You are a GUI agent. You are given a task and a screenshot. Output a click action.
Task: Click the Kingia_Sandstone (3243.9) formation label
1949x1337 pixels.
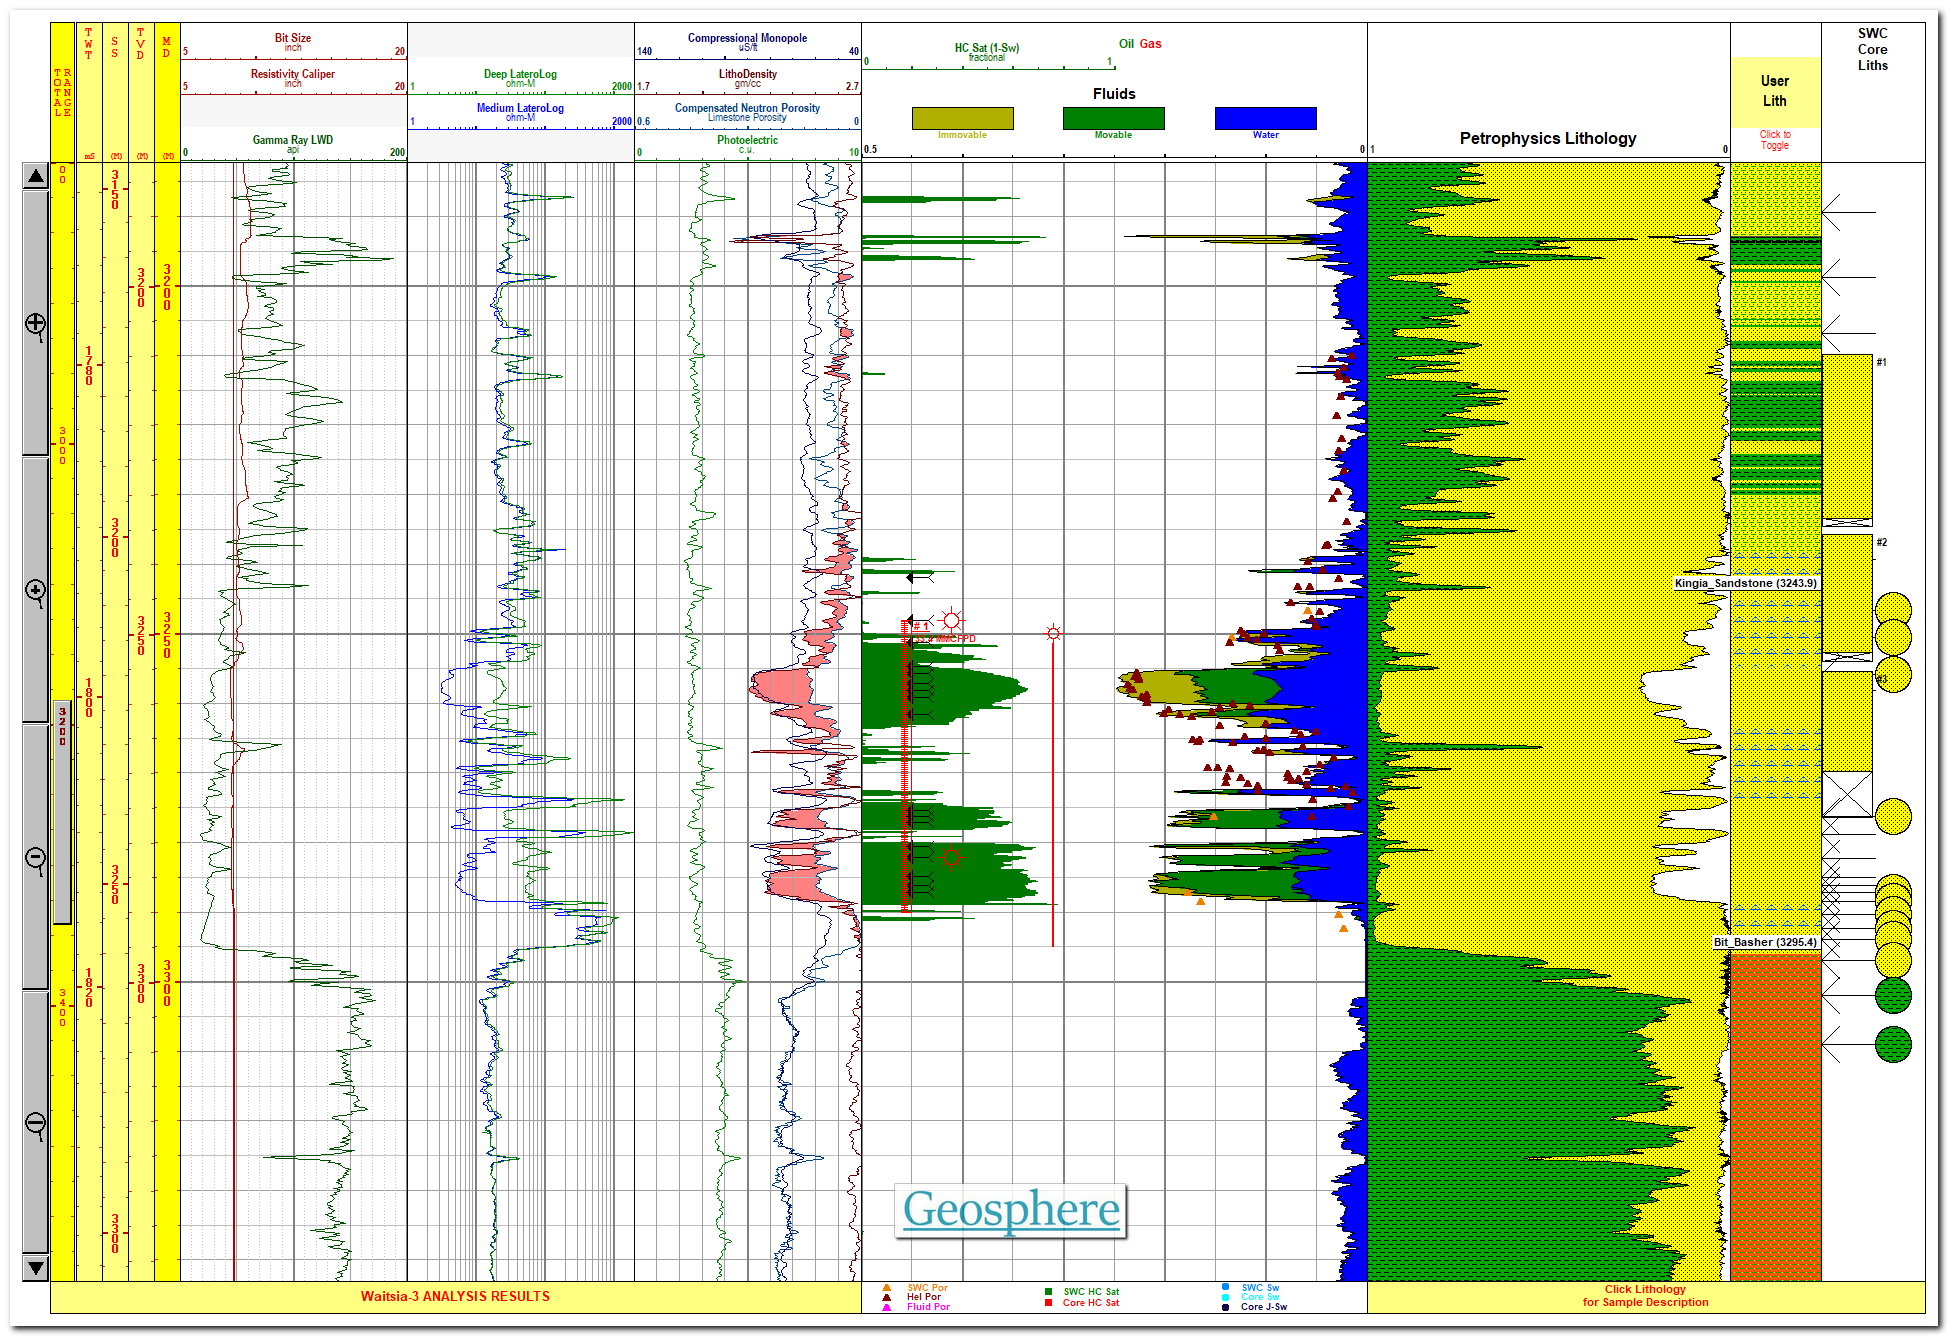pos(1745,583)
